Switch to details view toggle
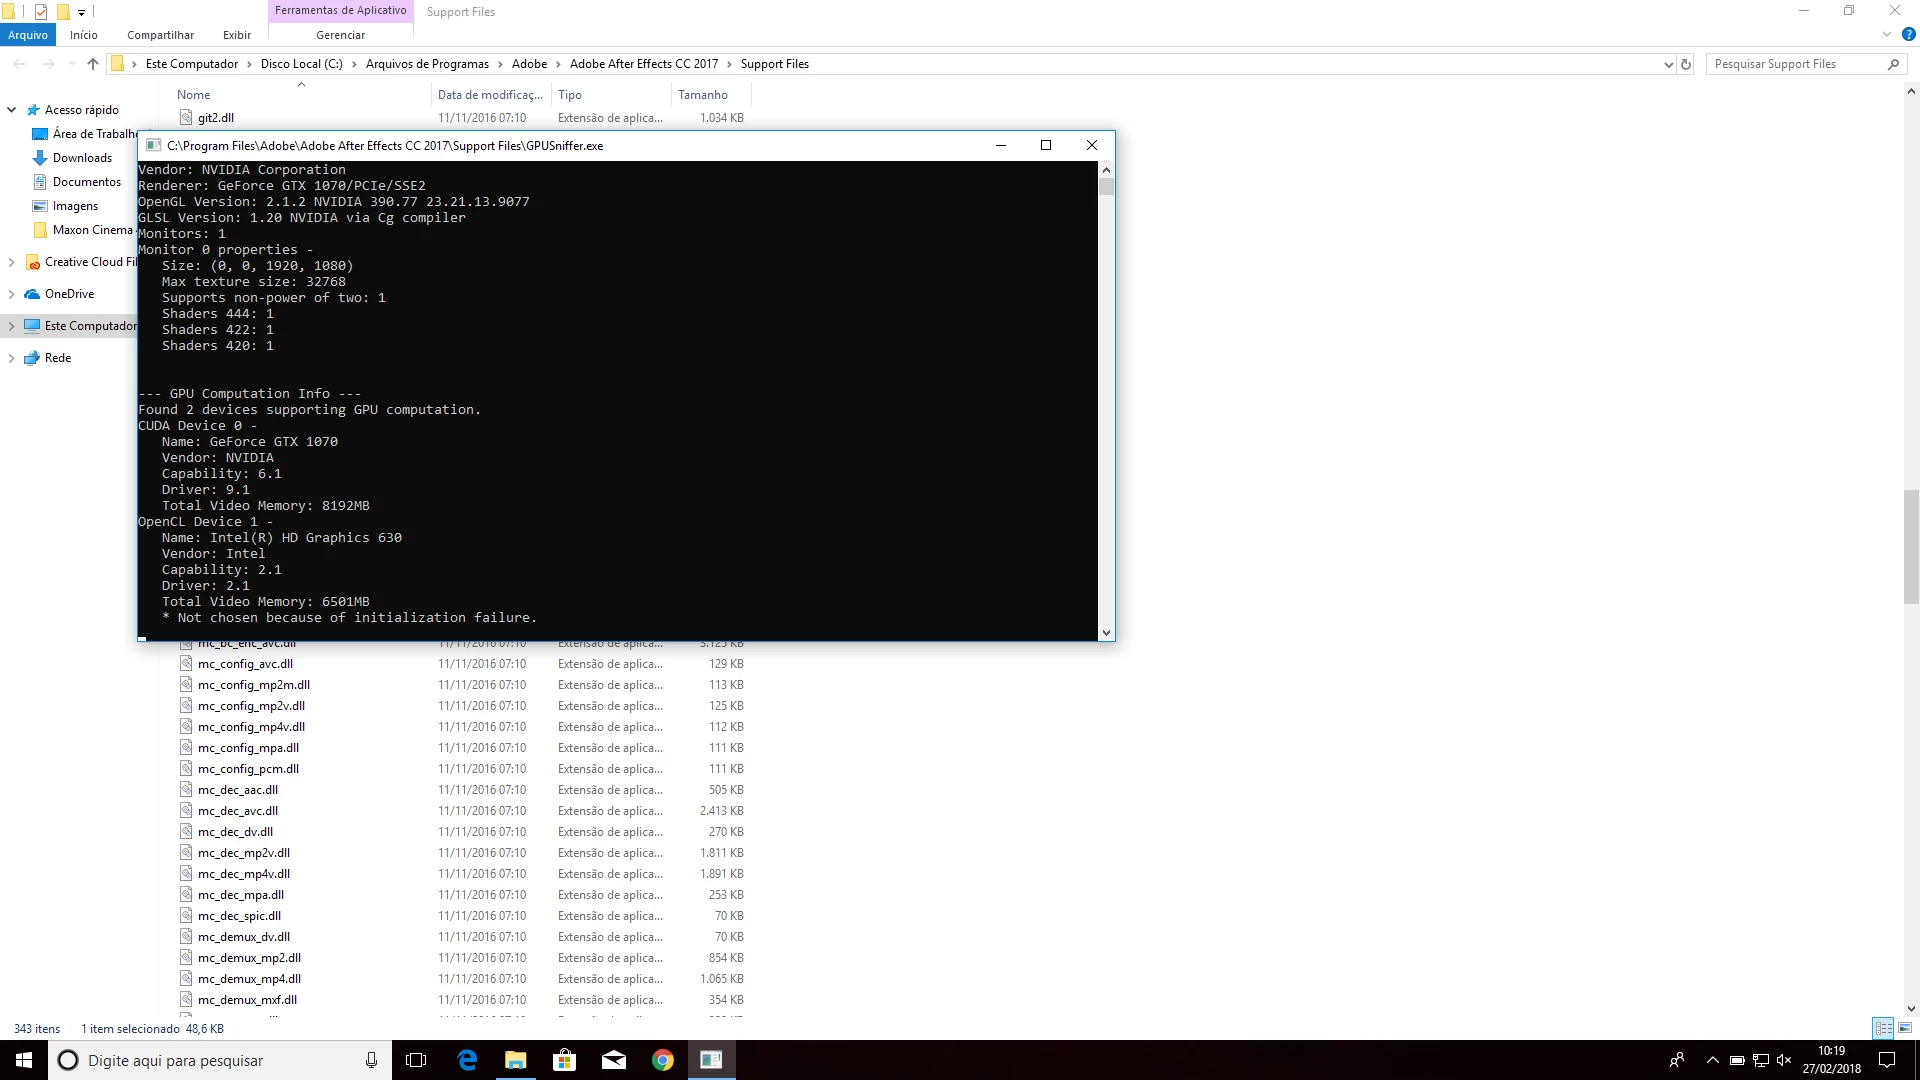Screen dimensions: 1920x1080 pos(1883,1028)
